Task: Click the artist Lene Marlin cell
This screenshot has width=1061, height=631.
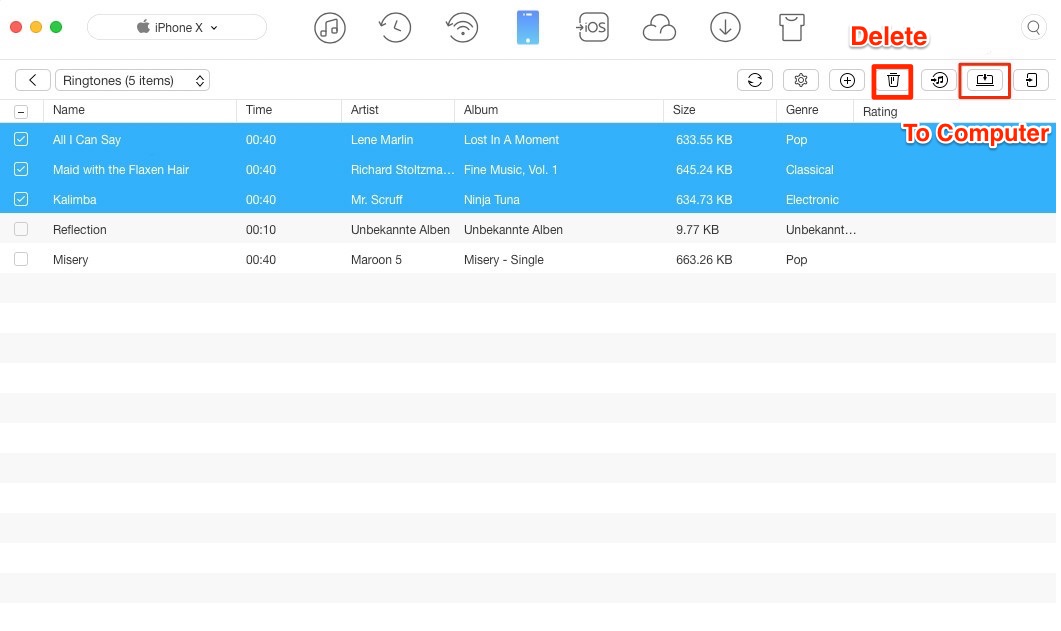Action: (x=382, y=140)
